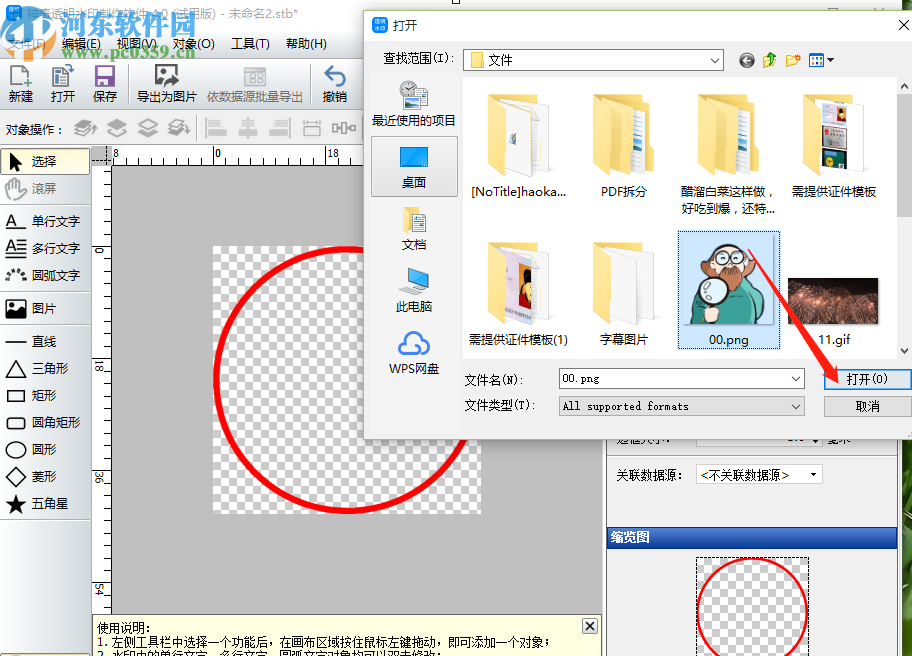This screenshot has height=656, width=912.
Task: Expand the 文件名 combo box arrow
Action: tap(796, 379)
